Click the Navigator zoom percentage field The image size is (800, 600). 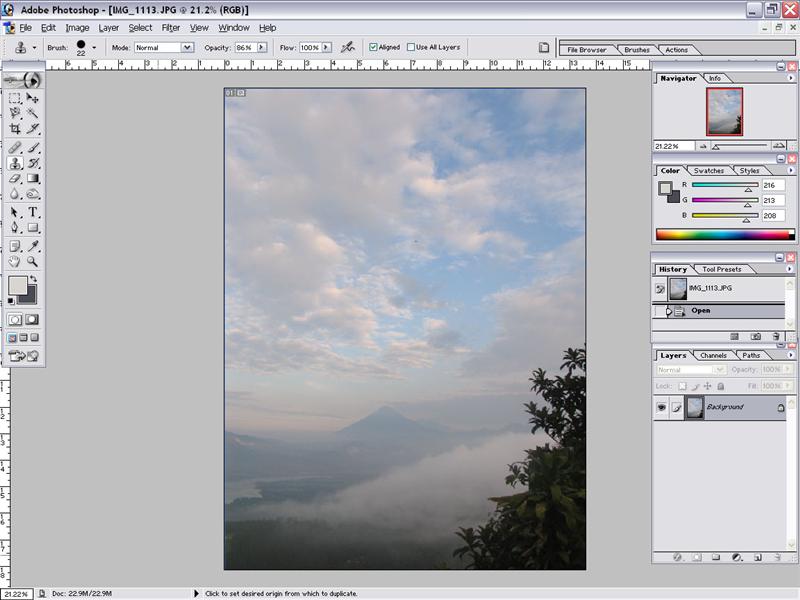click(673, 146)
